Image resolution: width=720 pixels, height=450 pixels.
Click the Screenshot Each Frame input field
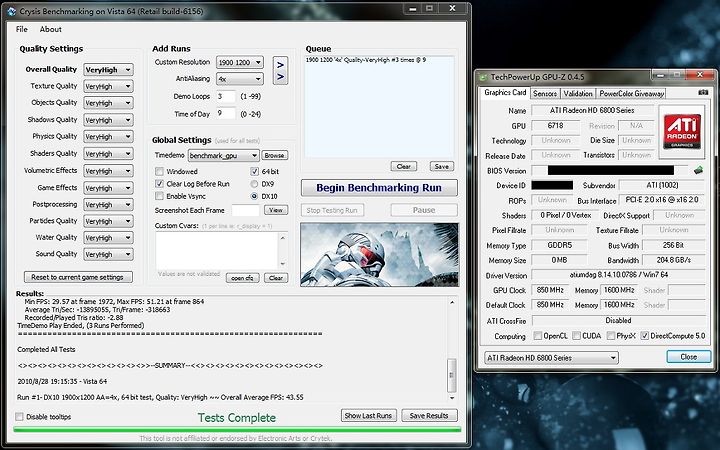246,210
